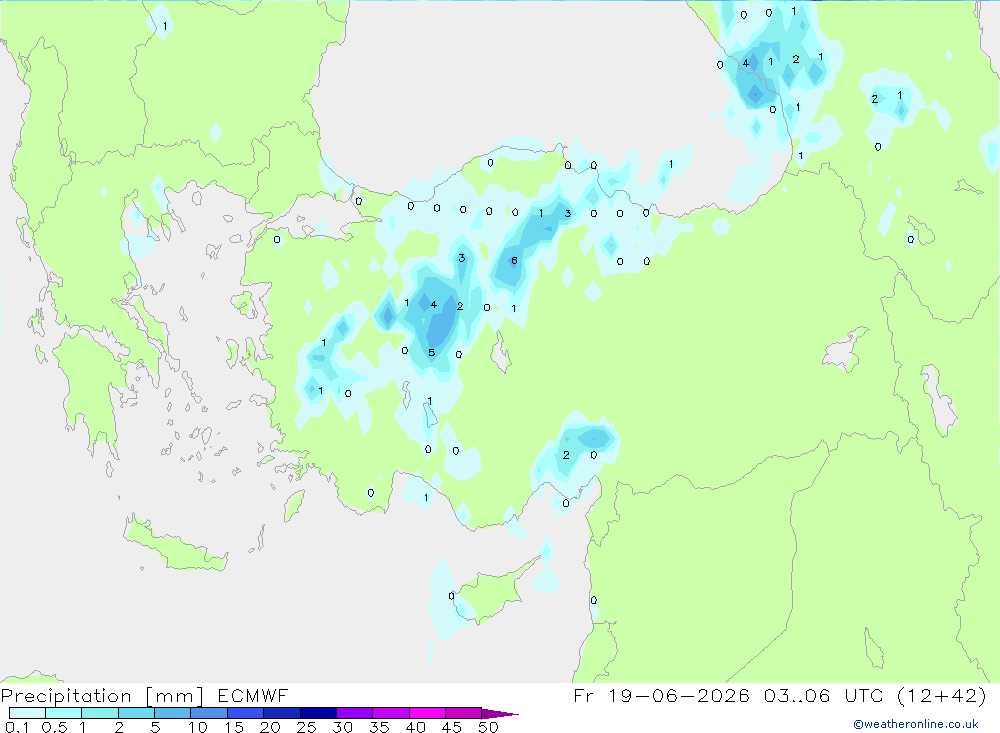Click the '15' legend scale label

234,727
